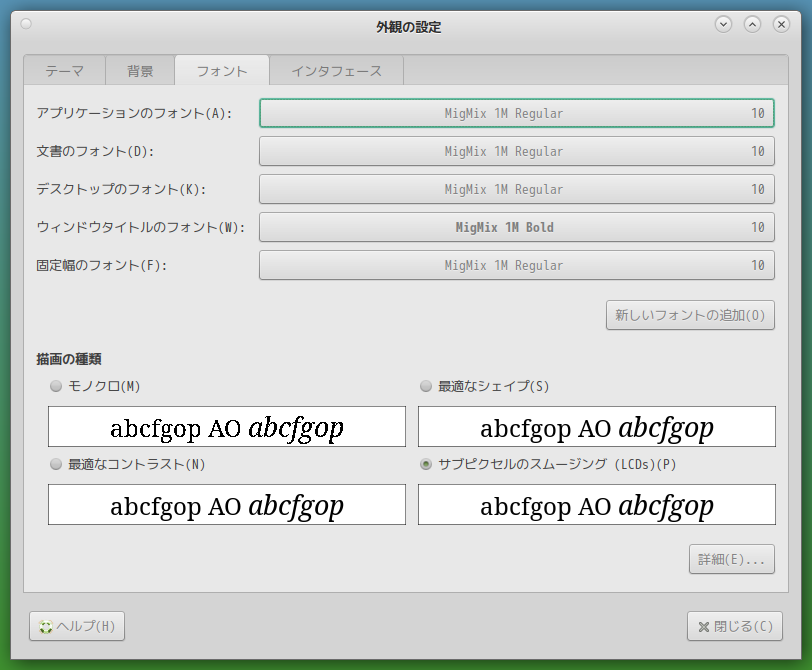Select the フォント tab
Image resolution: width=812 pixels, height=670 pixels.
(222, 70)
